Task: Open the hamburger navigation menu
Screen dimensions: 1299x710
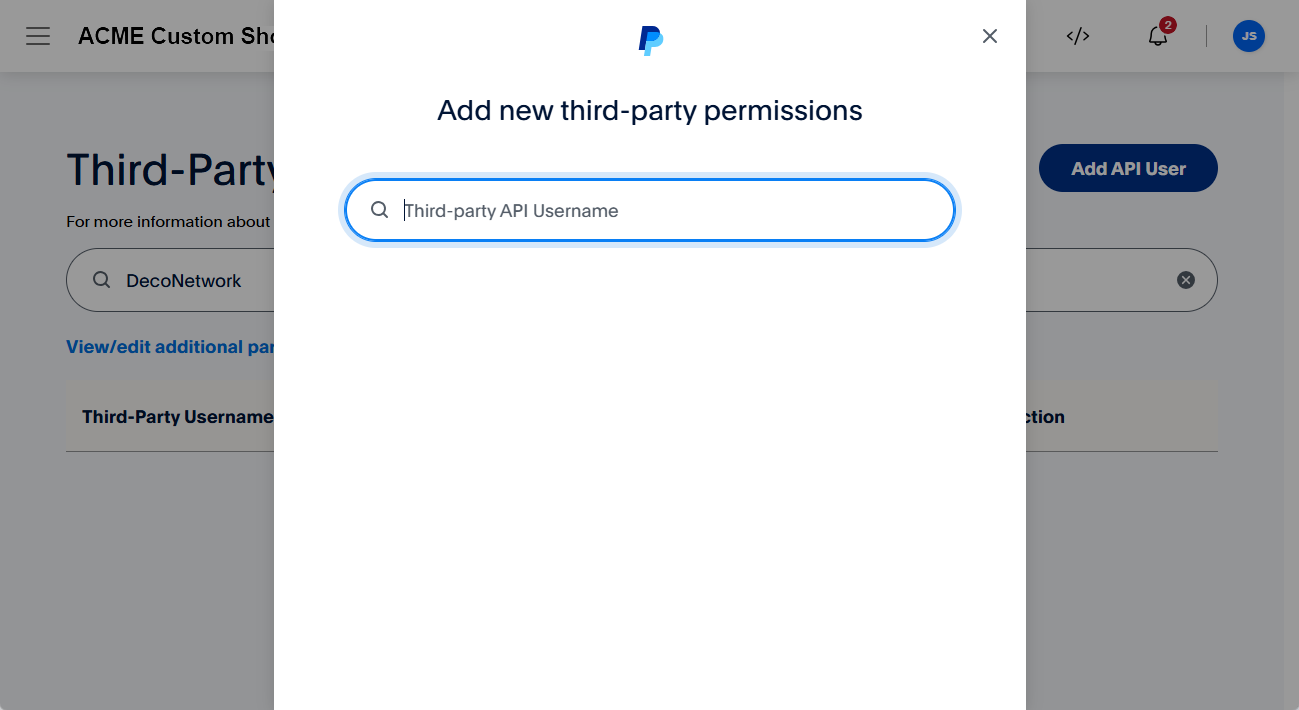Action: coord(38,36)
